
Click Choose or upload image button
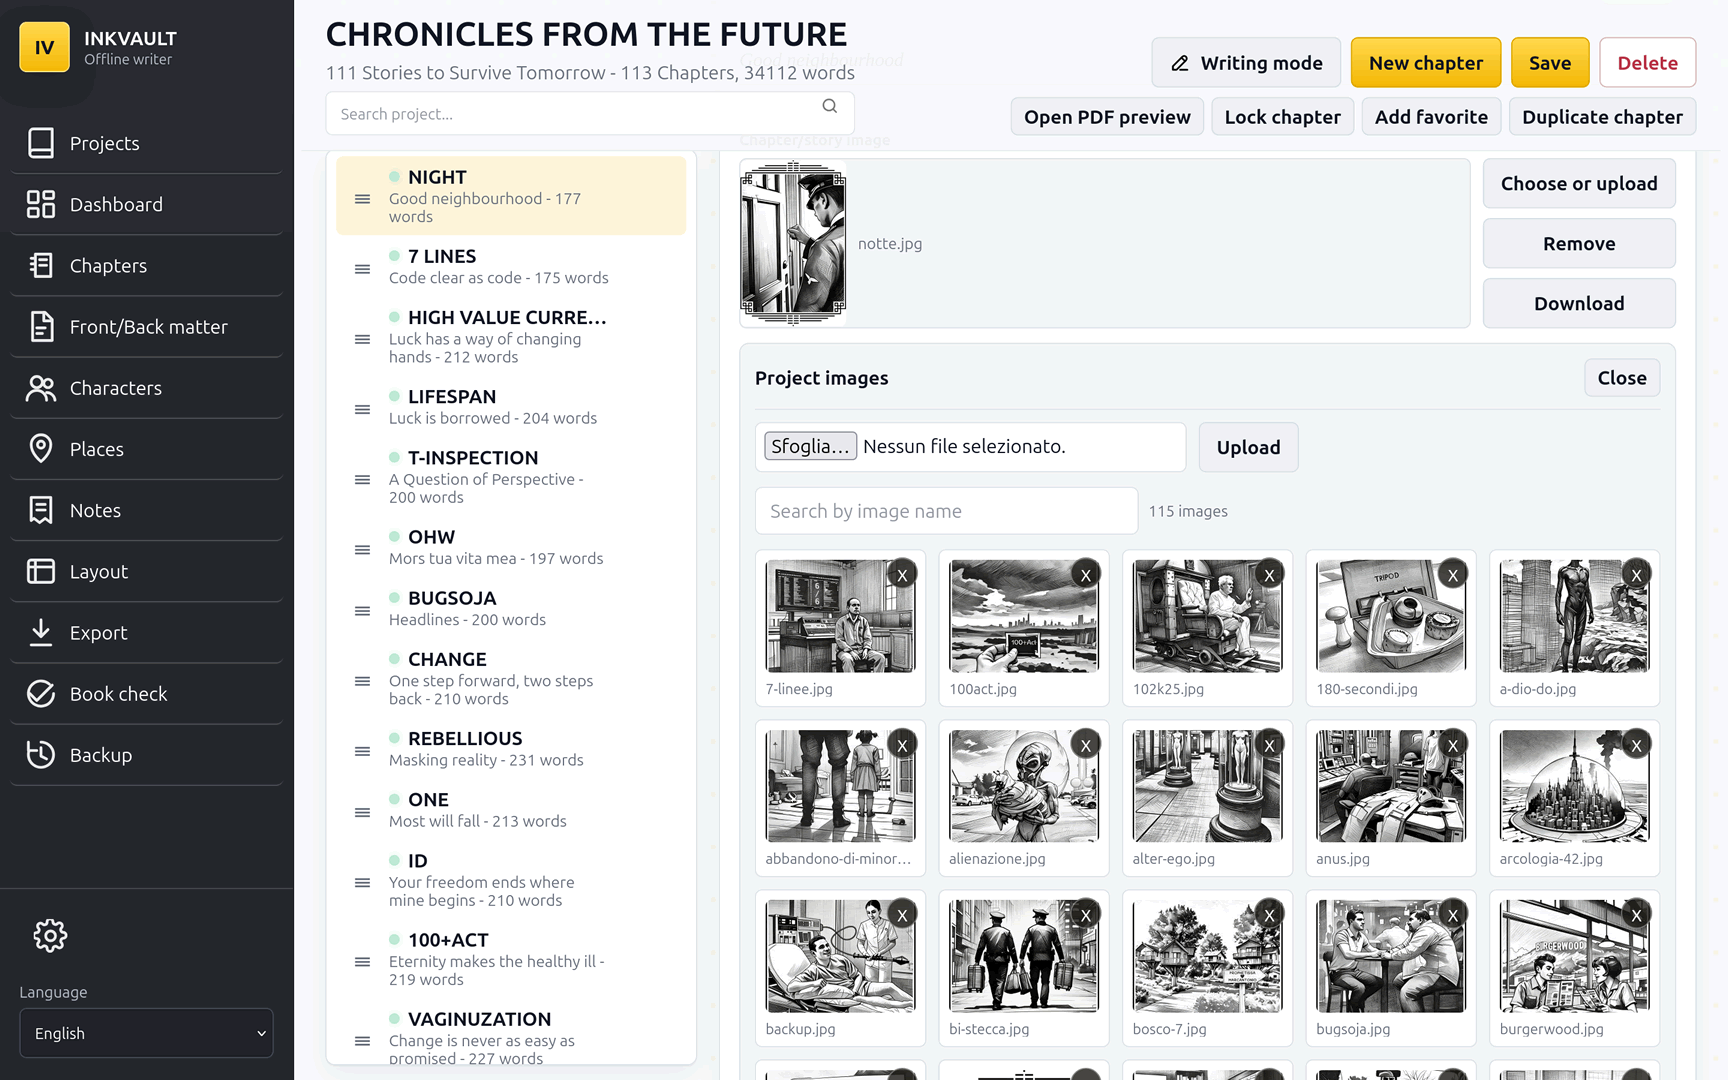pos(1579,184)
